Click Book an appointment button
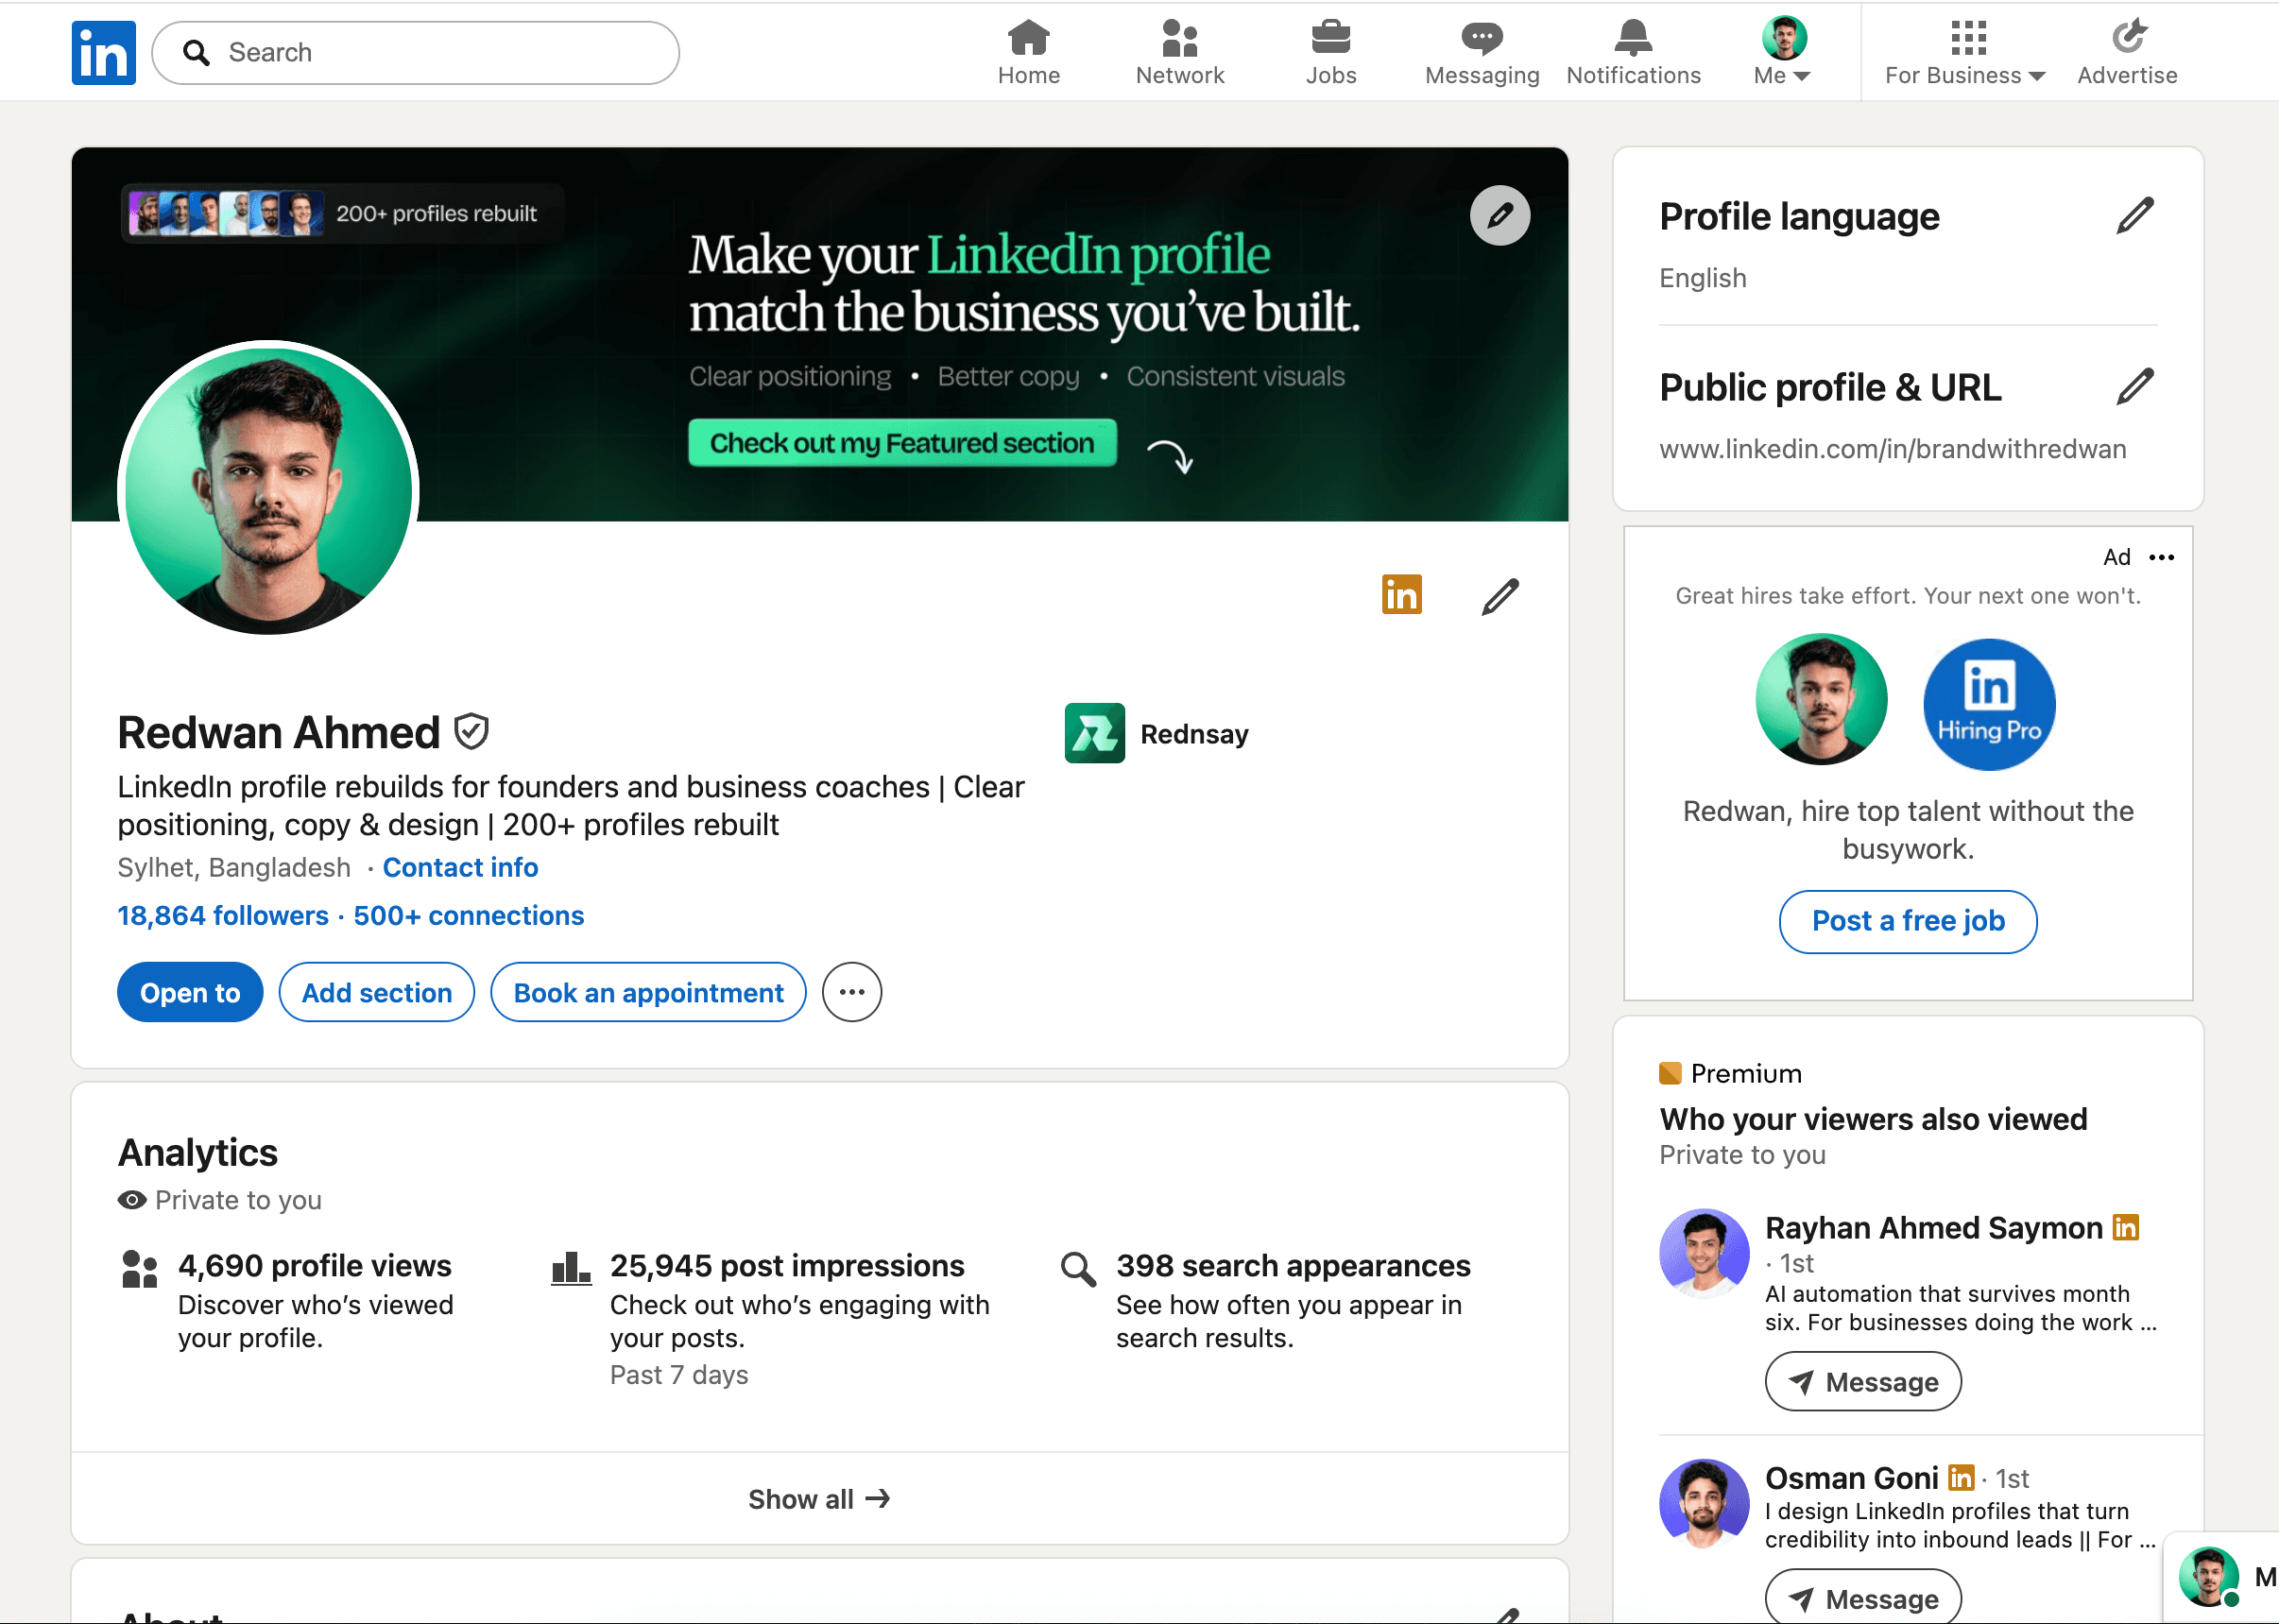The width and height of the screenshot is (2279, 1624). [x=648, y=992]
